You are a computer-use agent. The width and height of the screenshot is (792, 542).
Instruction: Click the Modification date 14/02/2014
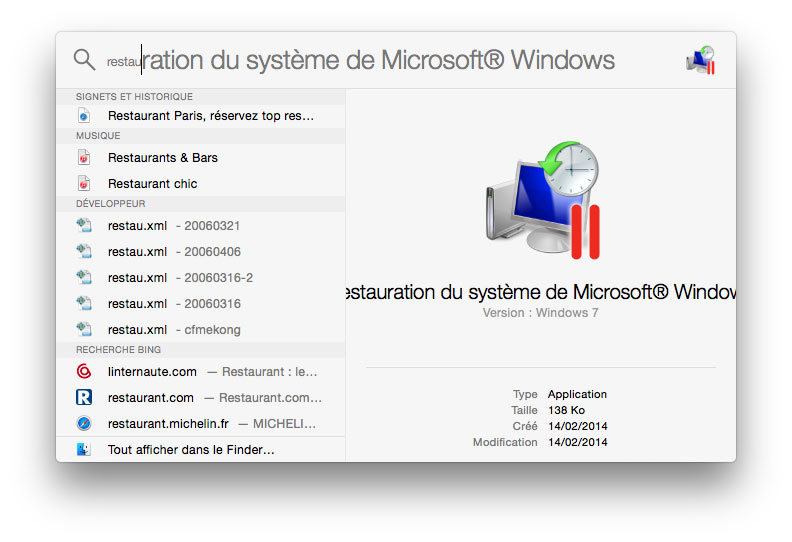[578, 442]
